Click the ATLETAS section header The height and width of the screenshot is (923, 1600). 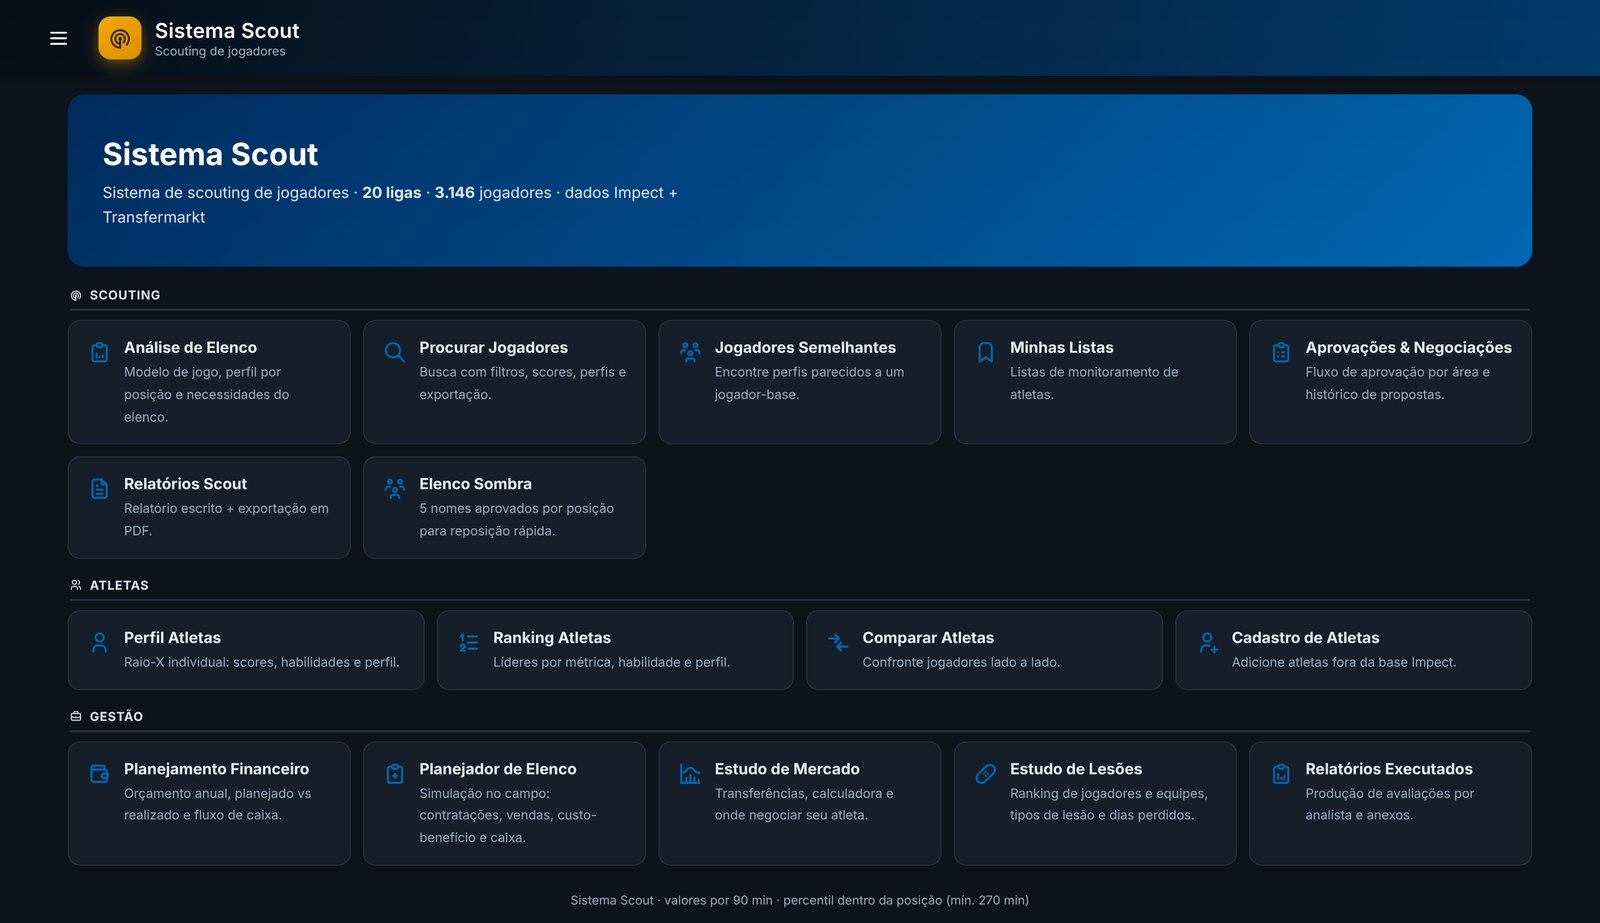click(119, 585)
